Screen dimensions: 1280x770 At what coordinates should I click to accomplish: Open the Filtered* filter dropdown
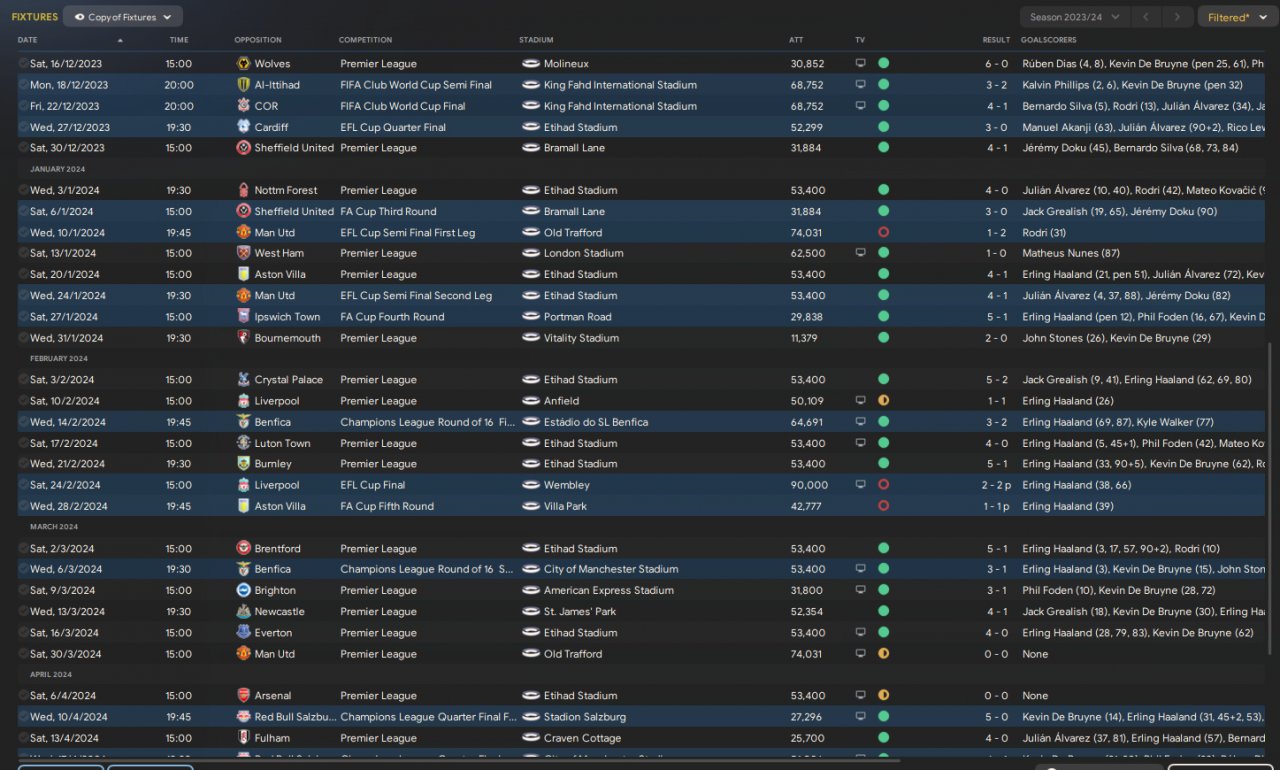1237,17
